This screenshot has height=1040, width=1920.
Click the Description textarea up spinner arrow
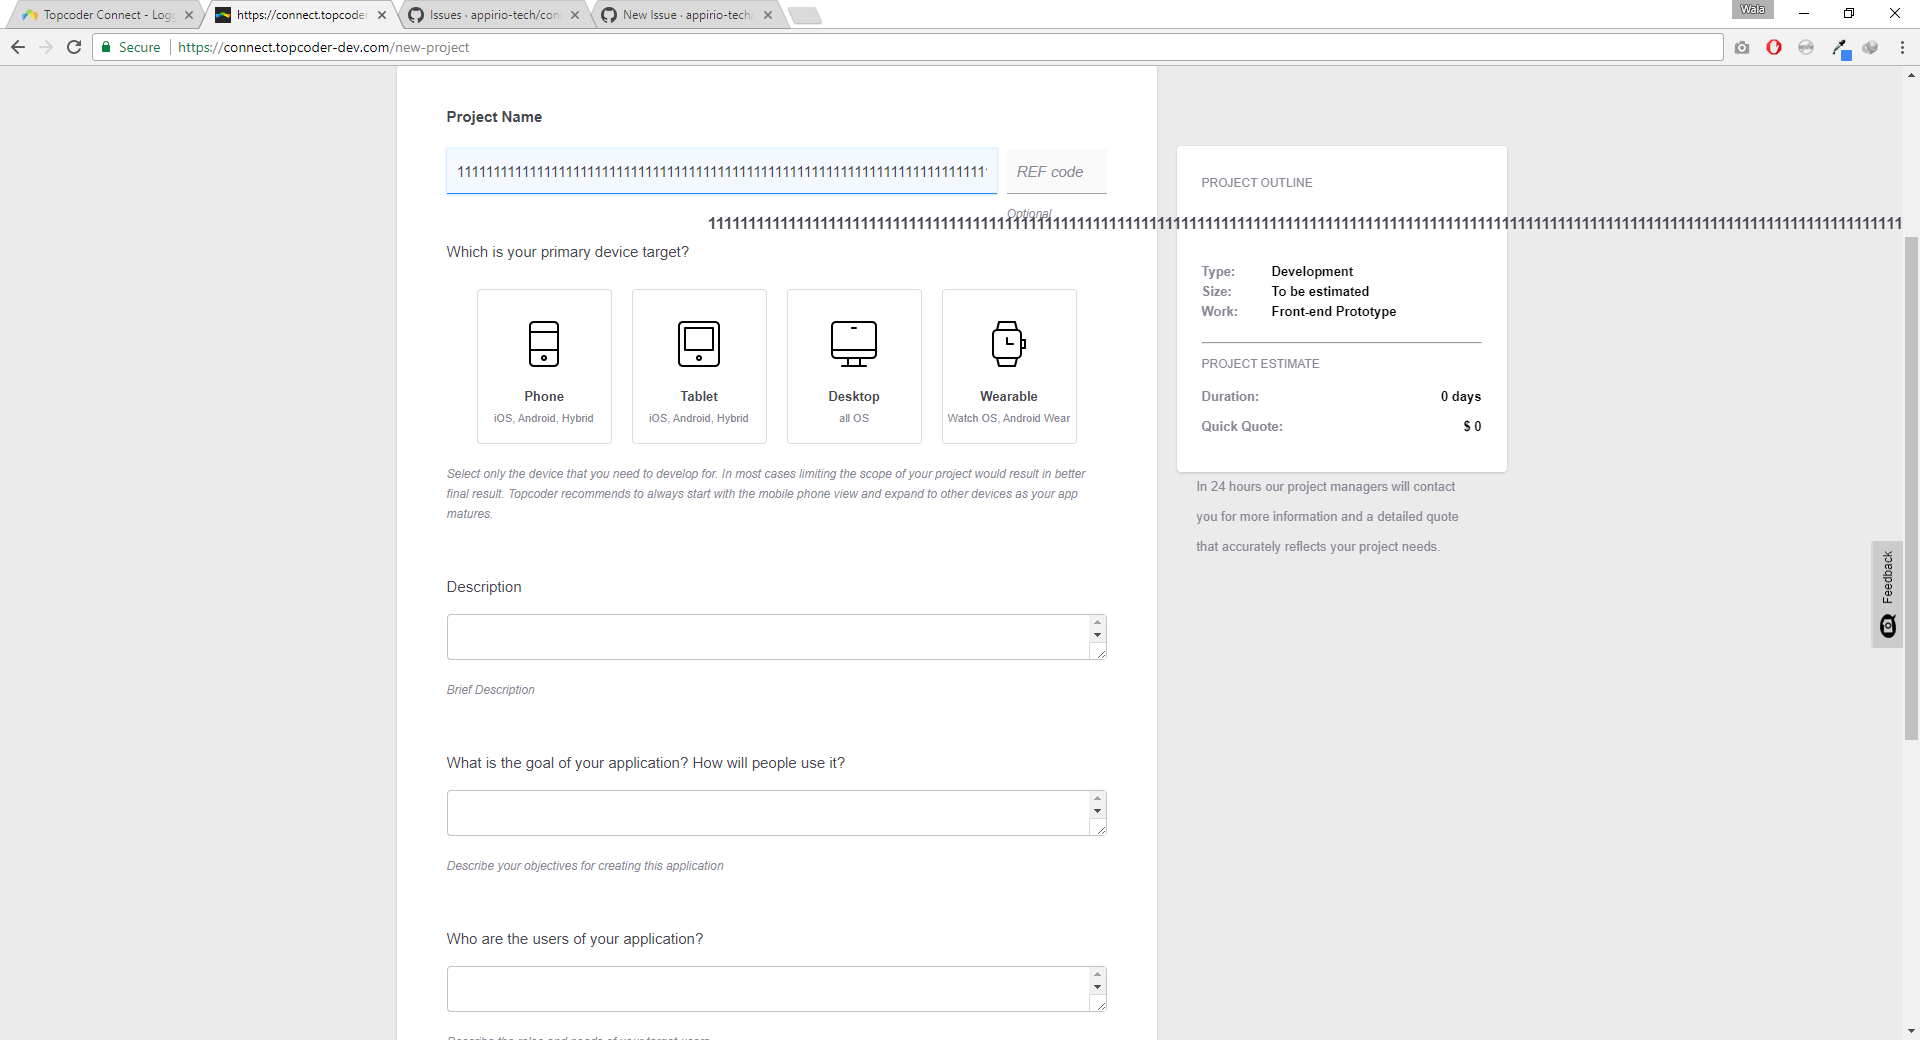pos(1097,622)
